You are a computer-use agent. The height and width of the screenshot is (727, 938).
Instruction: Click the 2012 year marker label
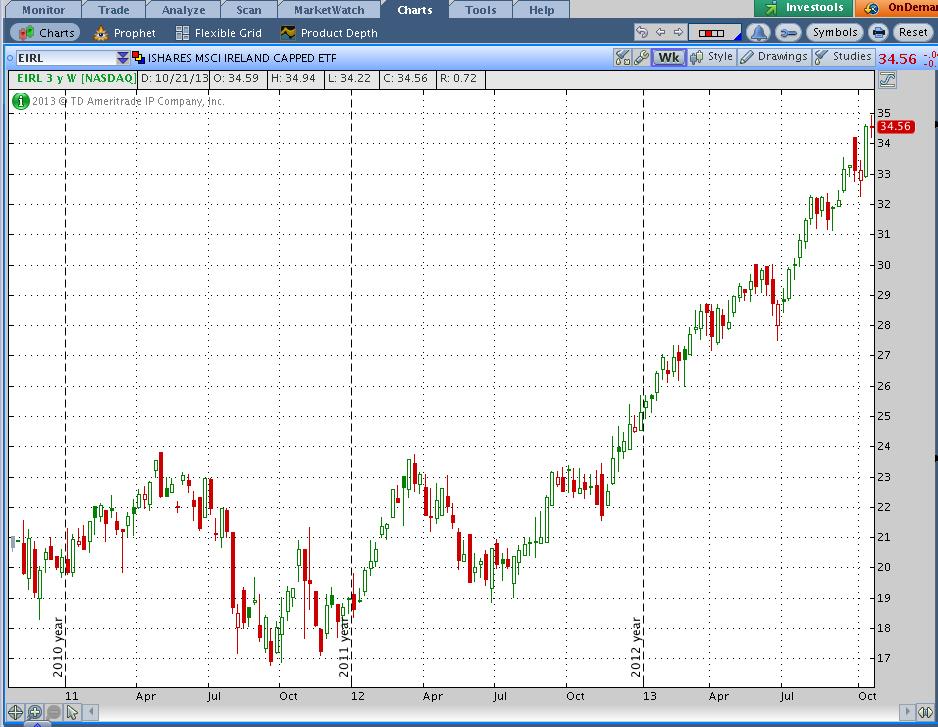pos(636,647)
